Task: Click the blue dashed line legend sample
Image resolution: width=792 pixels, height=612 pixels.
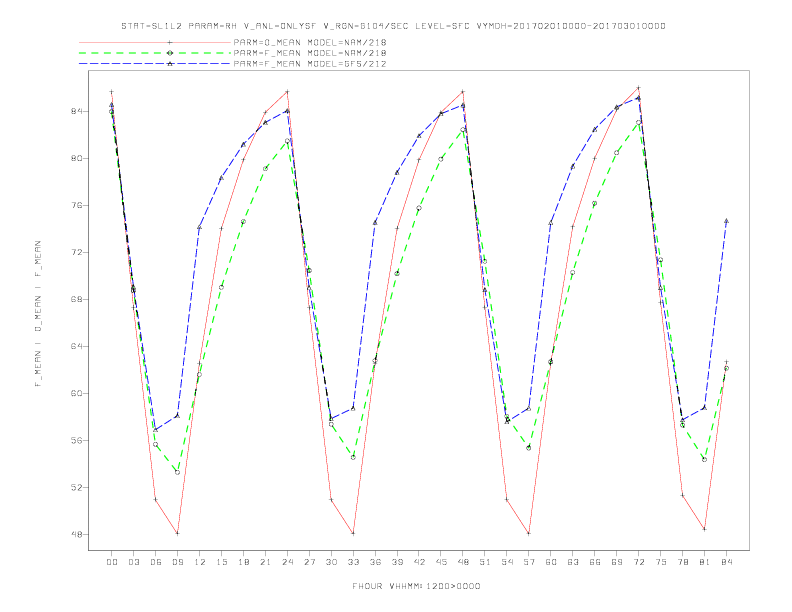Action: click(155, 64)
